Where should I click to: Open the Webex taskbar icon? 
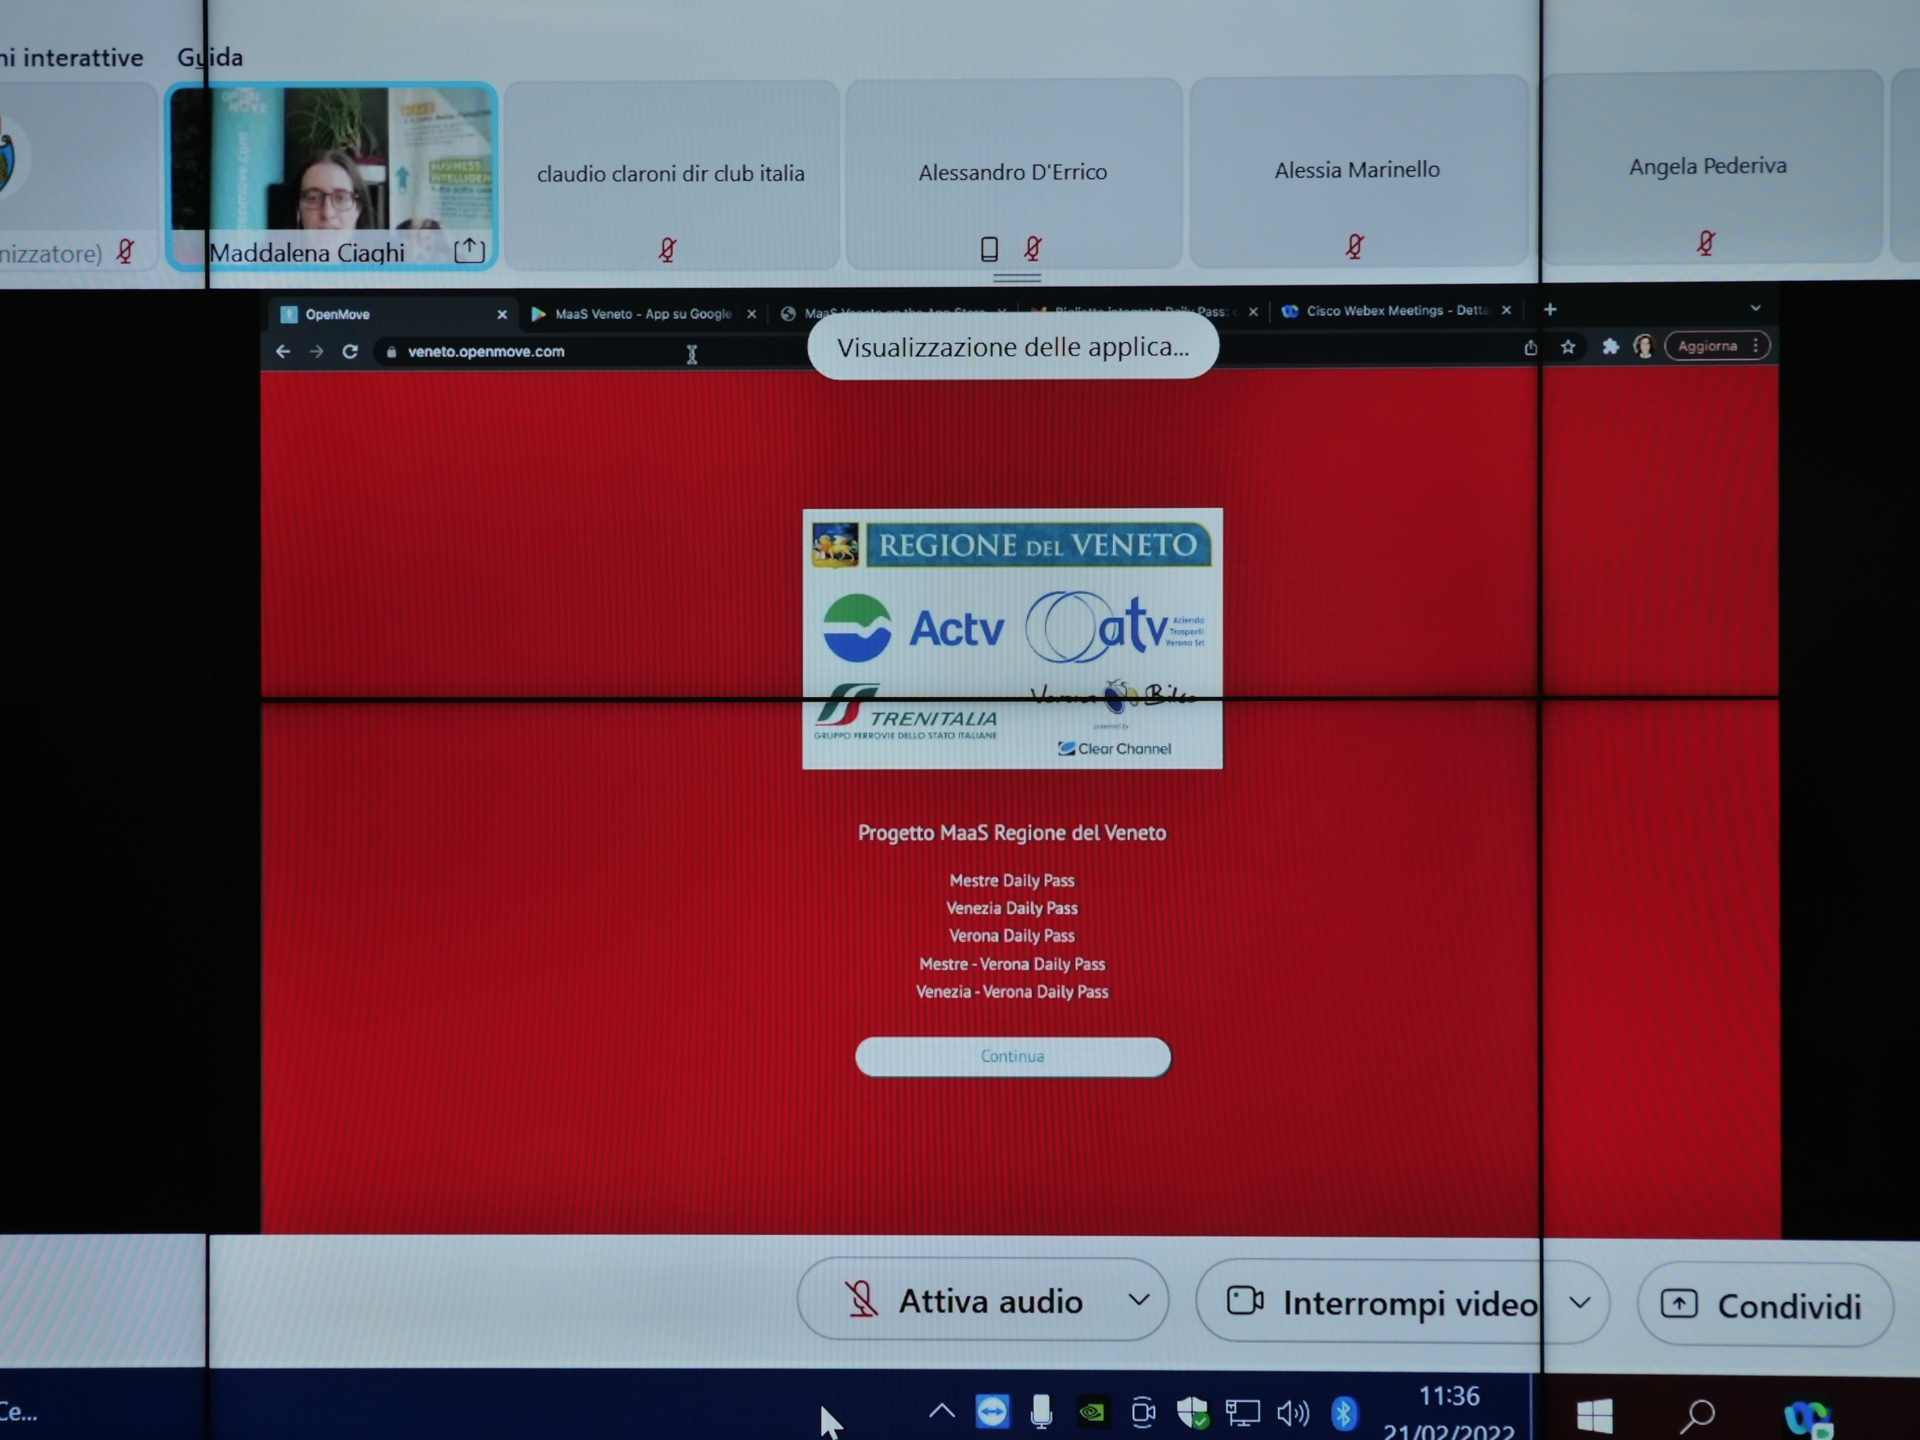(1808, 1418)
